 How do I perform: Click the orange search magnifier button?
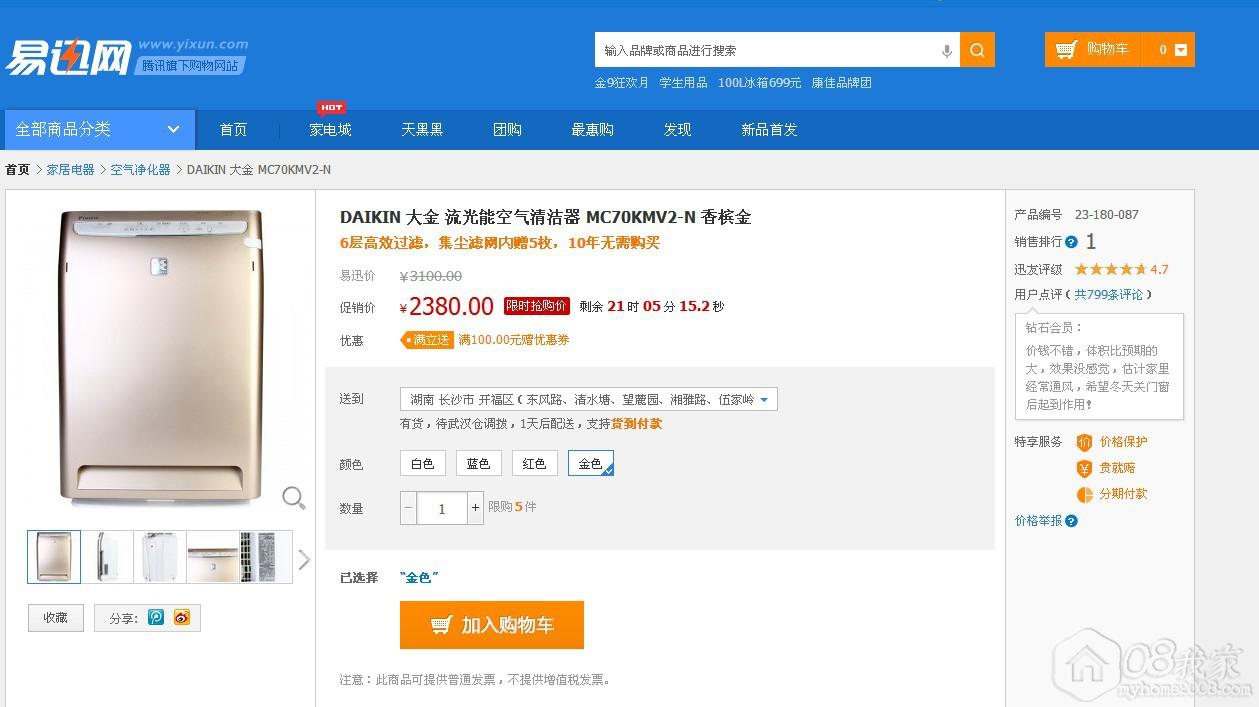pyautogui.click(x=977, y=50)
